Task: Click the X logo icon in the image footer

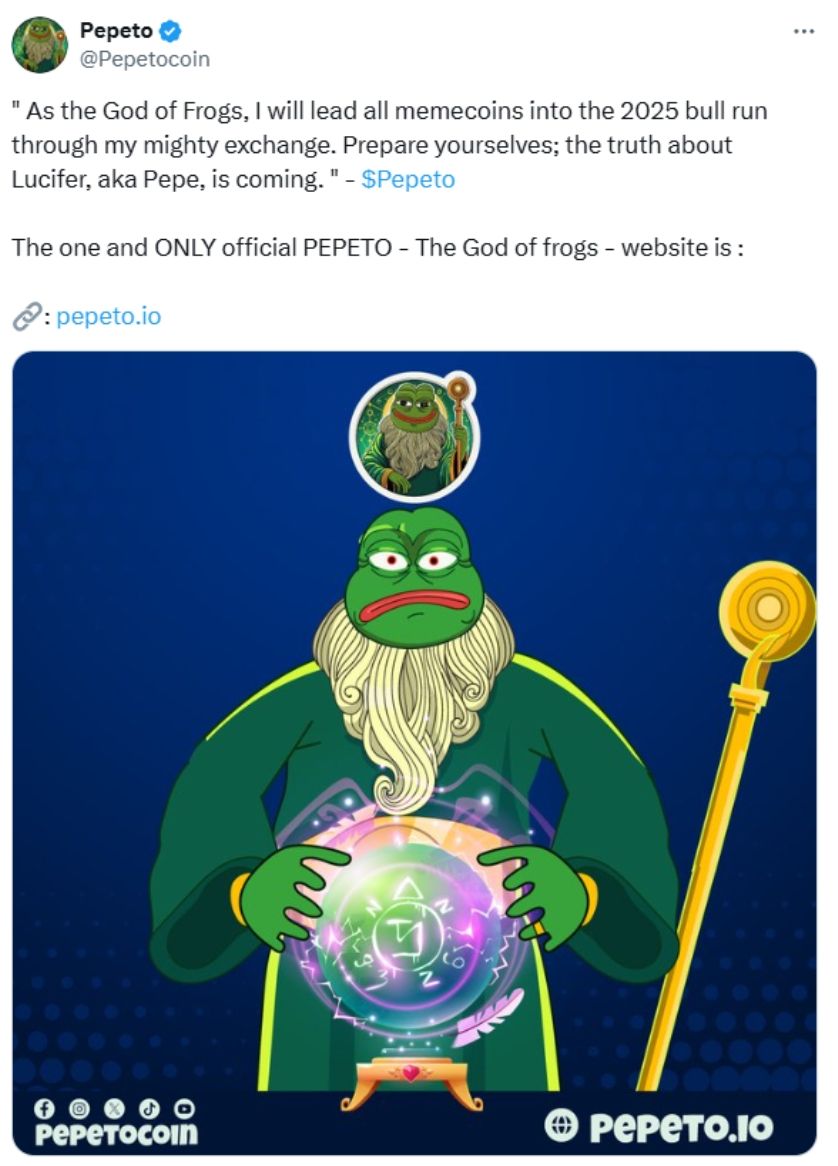Action: [x=114, y=1109]
